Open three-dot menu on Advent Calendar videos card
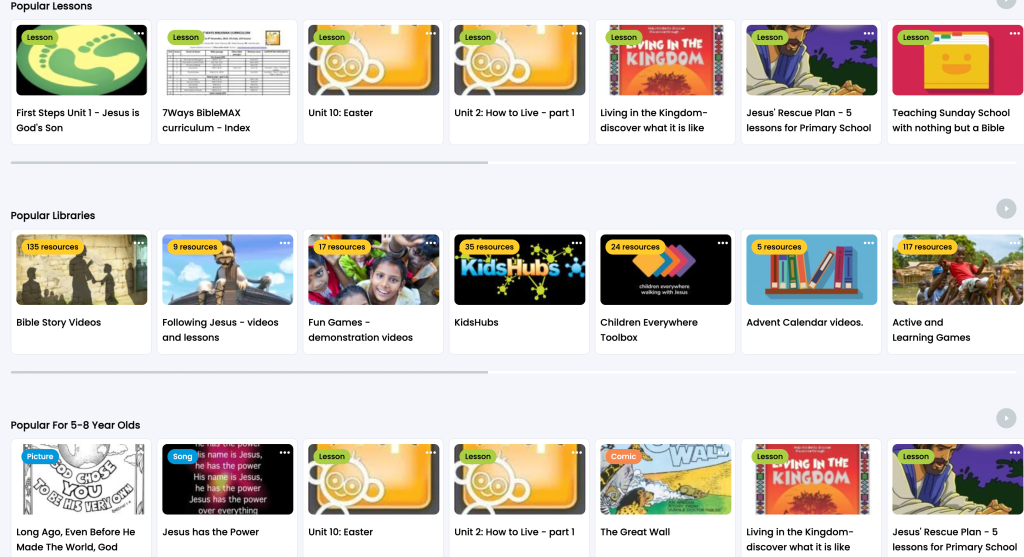This screenshot has width=1024, height=557. click(869, 243)
